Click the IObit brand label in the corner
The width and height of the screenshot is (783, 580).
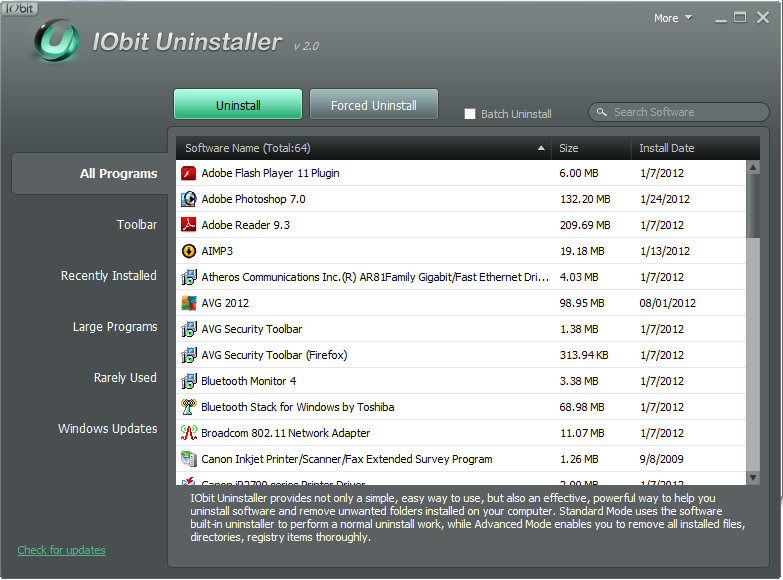19,8
